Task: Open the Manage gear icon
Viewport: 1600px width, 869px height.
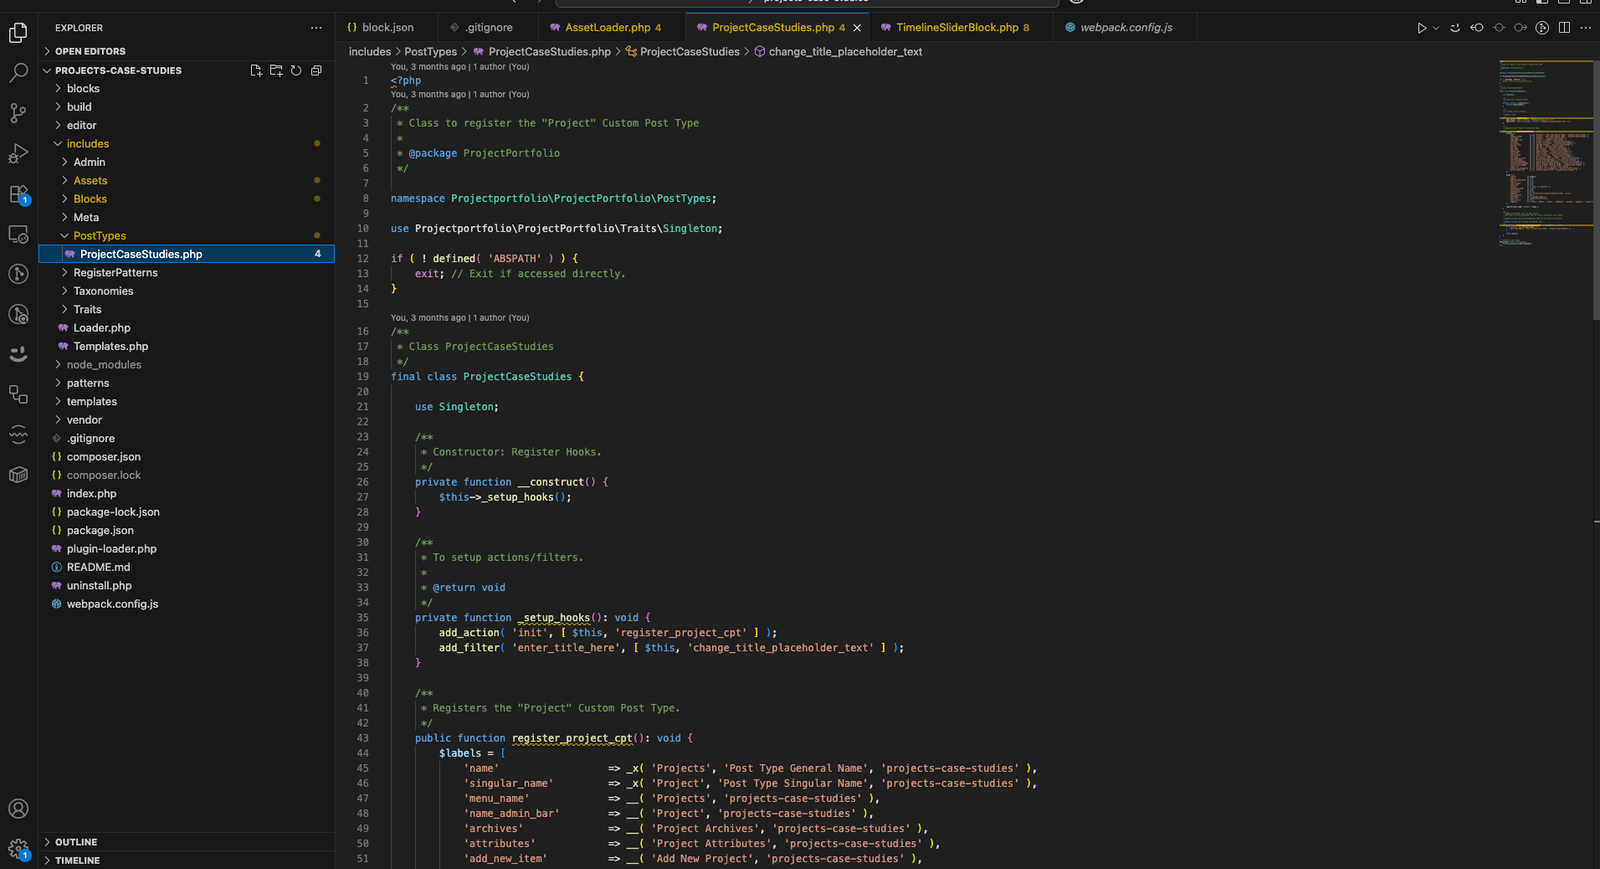Action: click(x=18, y=849)
